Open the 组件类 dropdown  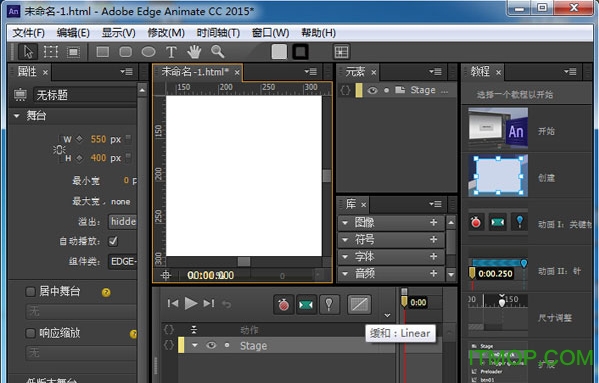[123, 262]
